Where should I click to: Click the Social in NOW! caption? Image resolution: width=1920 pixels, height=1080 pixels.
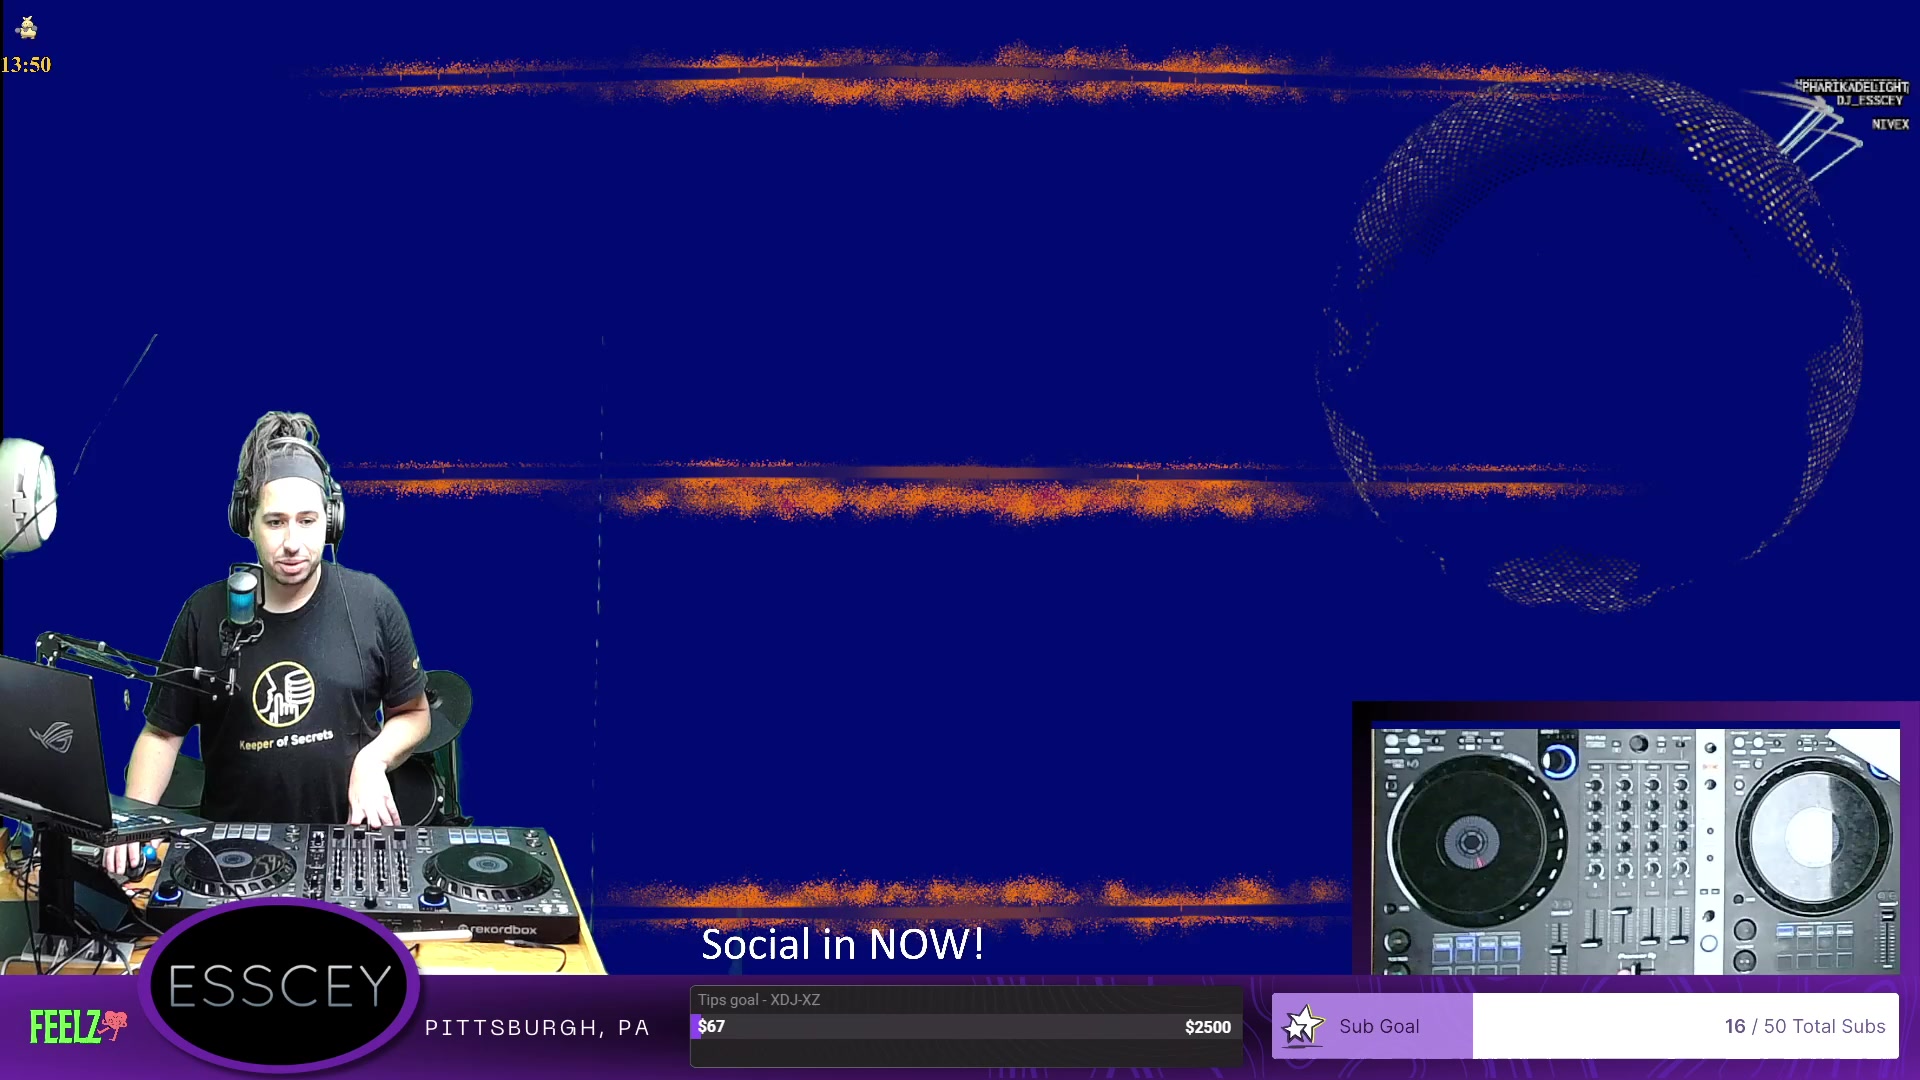click(842, 945)
